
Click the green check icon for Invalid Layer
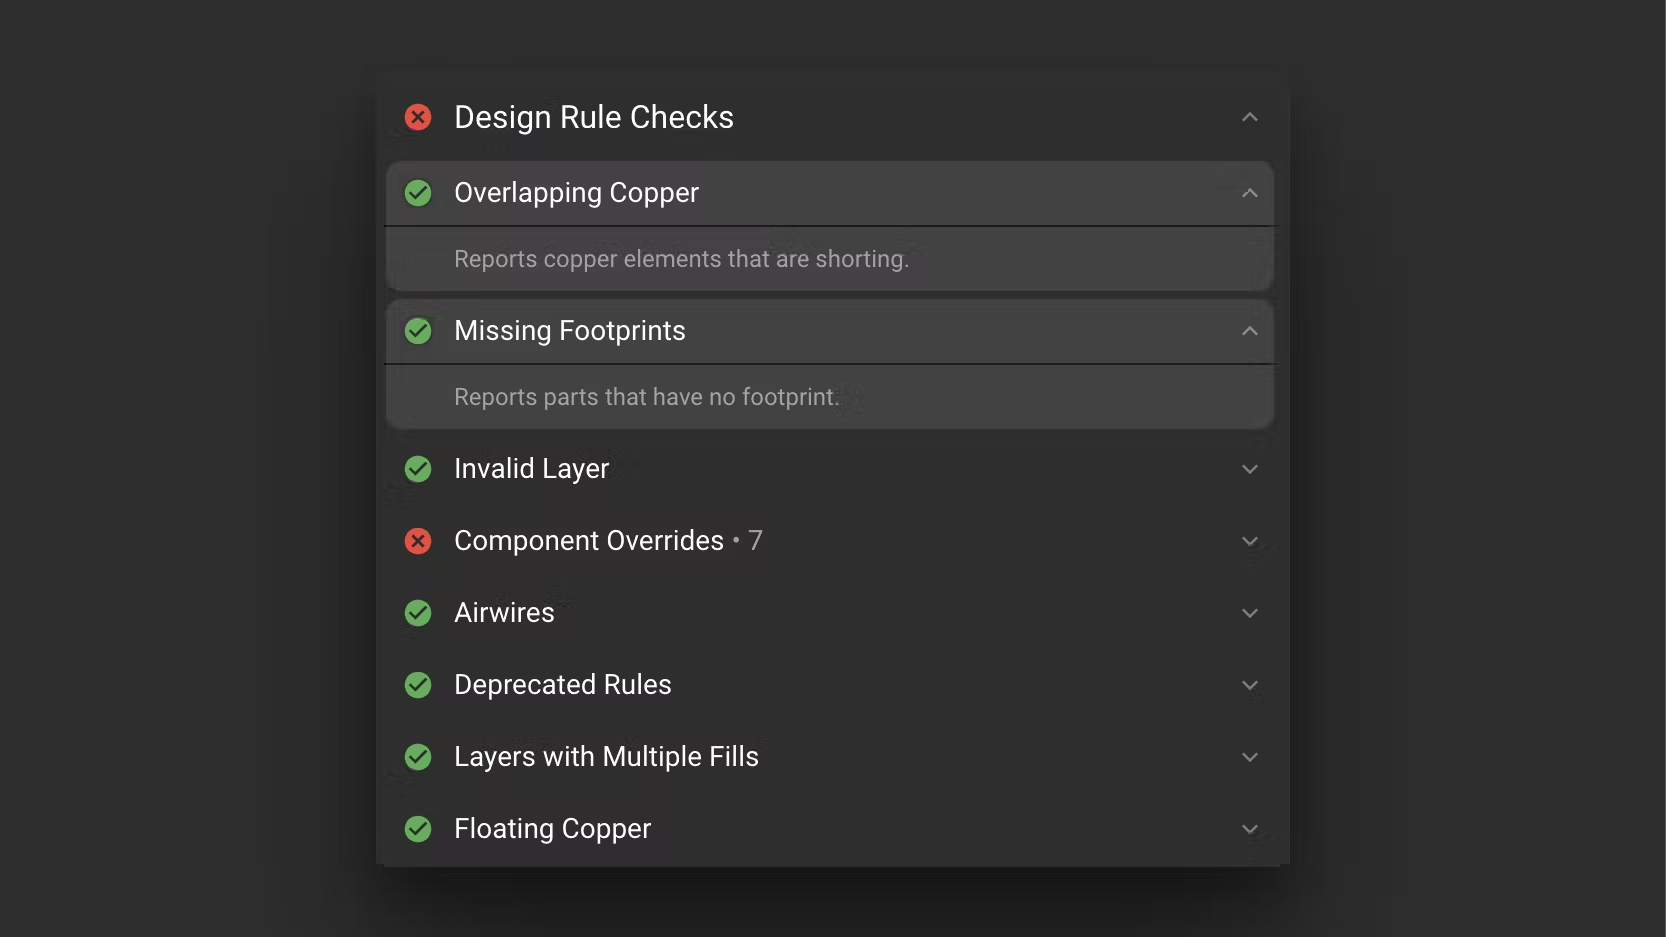(418, 468)
